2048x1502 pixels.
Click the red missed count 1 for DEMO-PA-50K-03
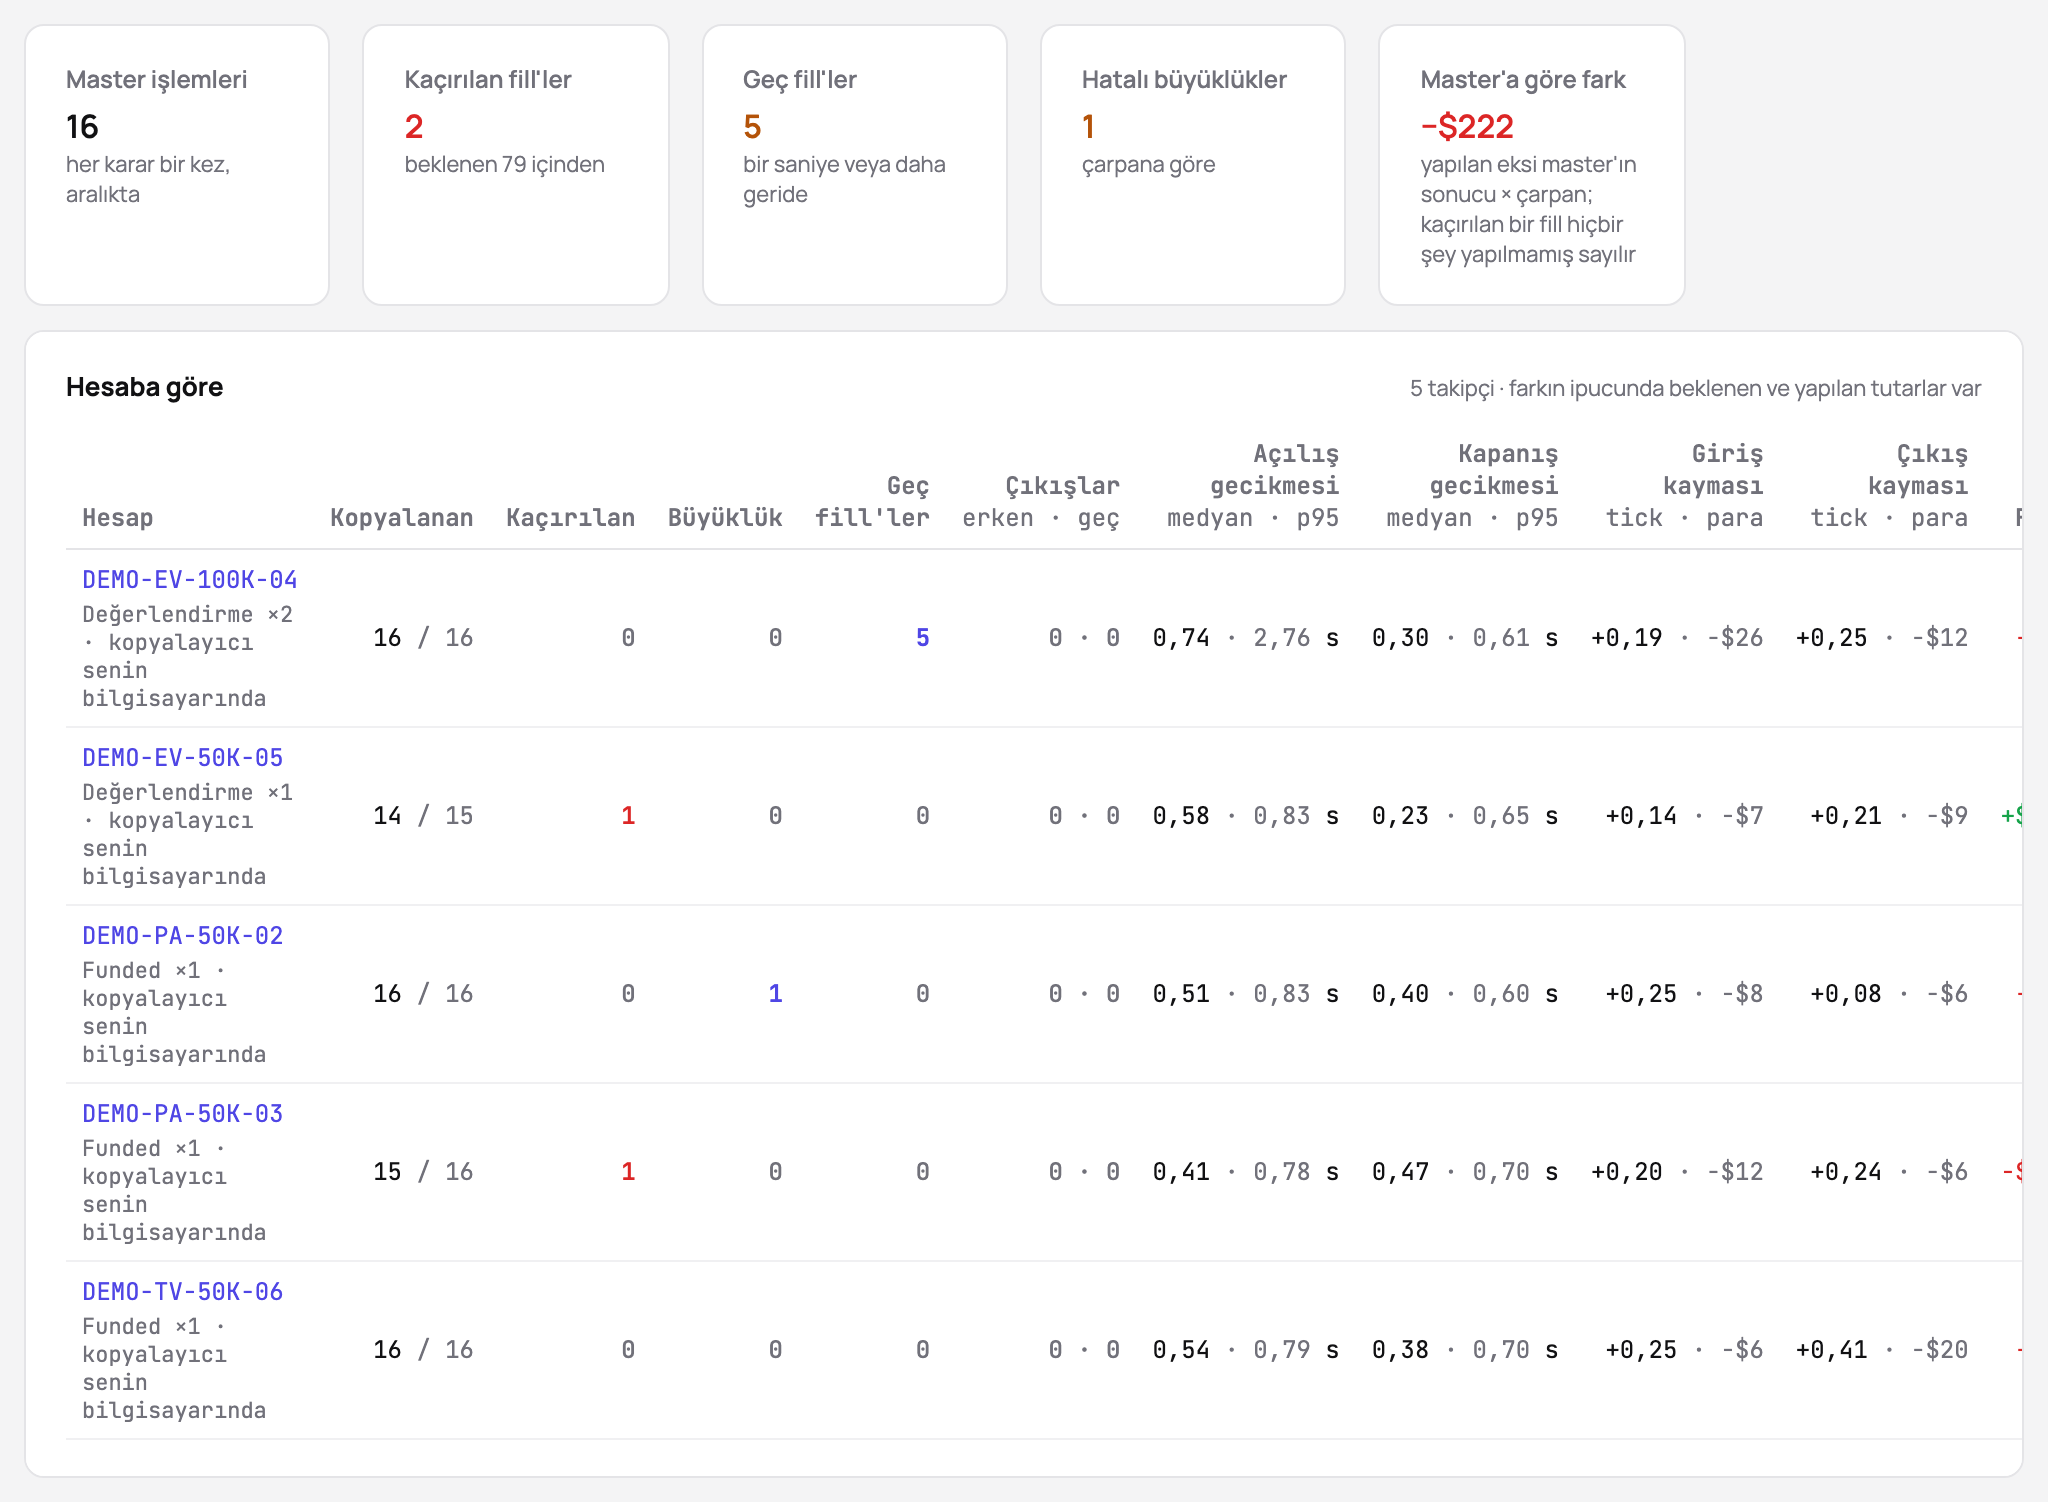(x=628, y=1172)
